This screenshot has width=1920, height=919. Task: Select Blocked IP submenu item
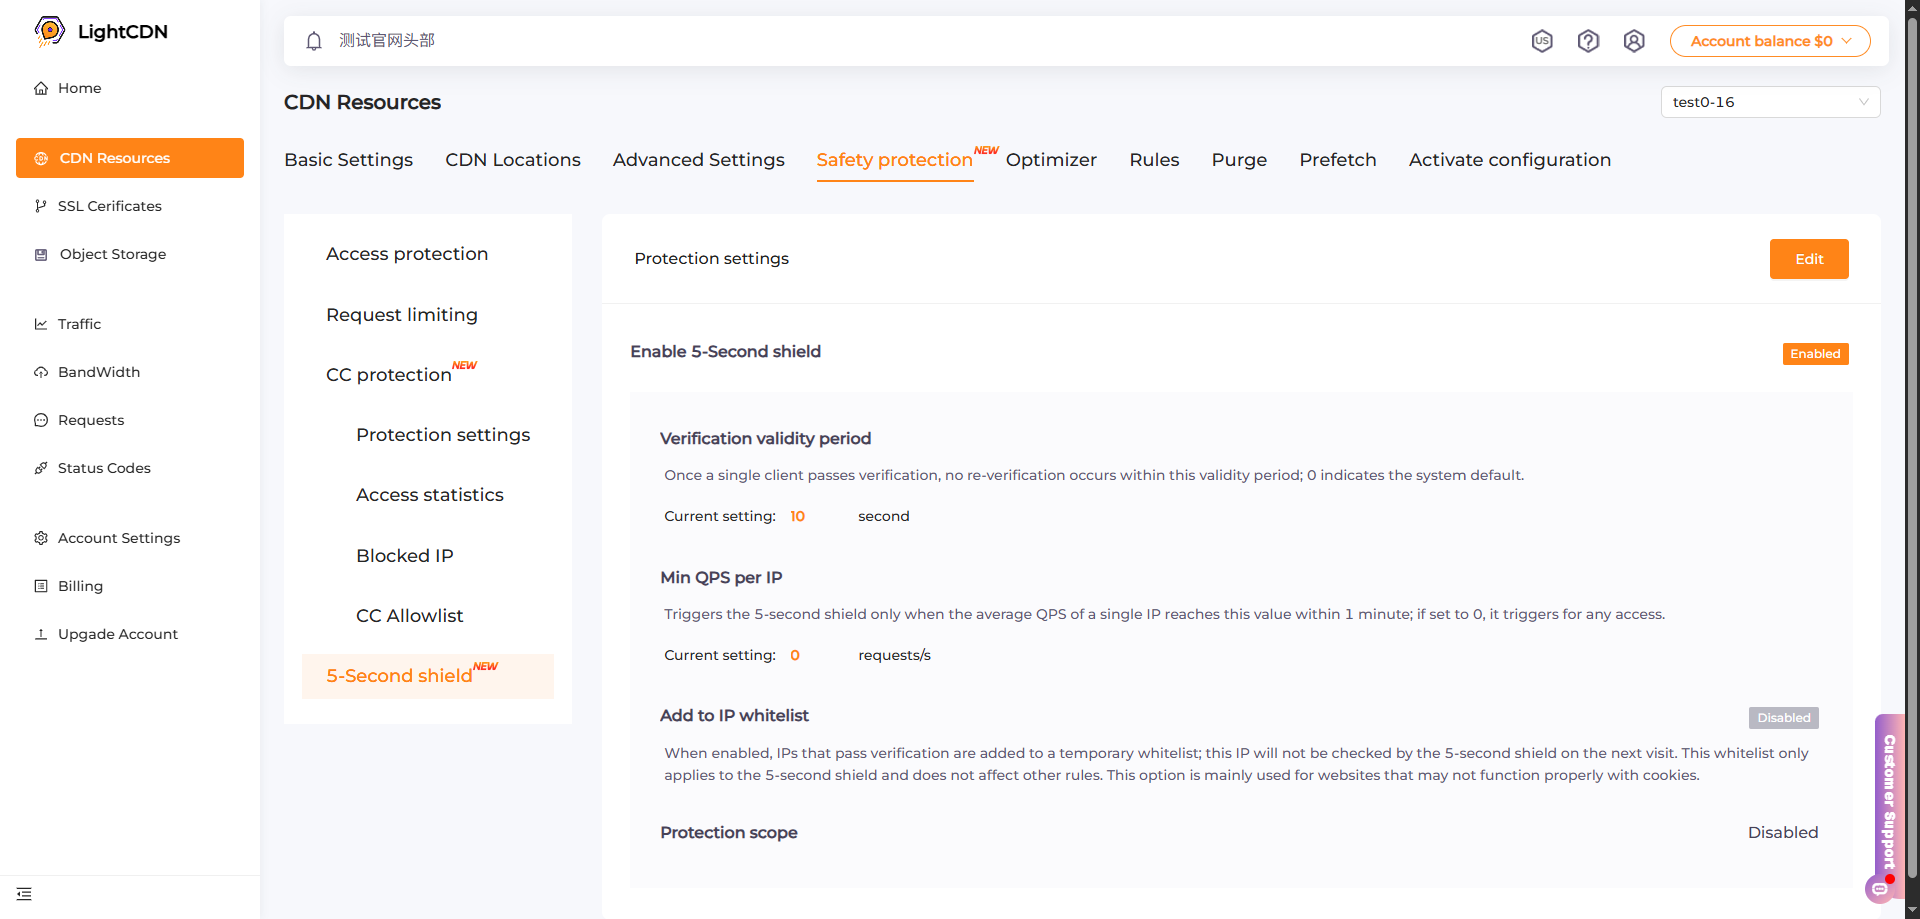pyautogui.click(x=404, y=556)
